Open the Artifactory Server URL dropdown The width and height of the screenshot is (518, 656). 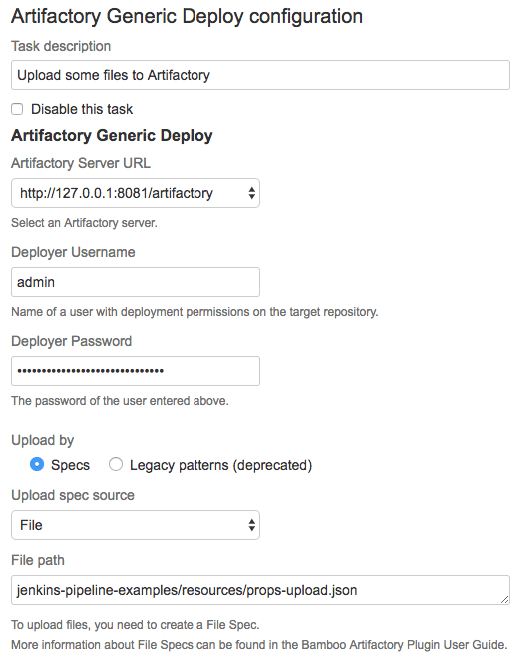pos(135,193)
